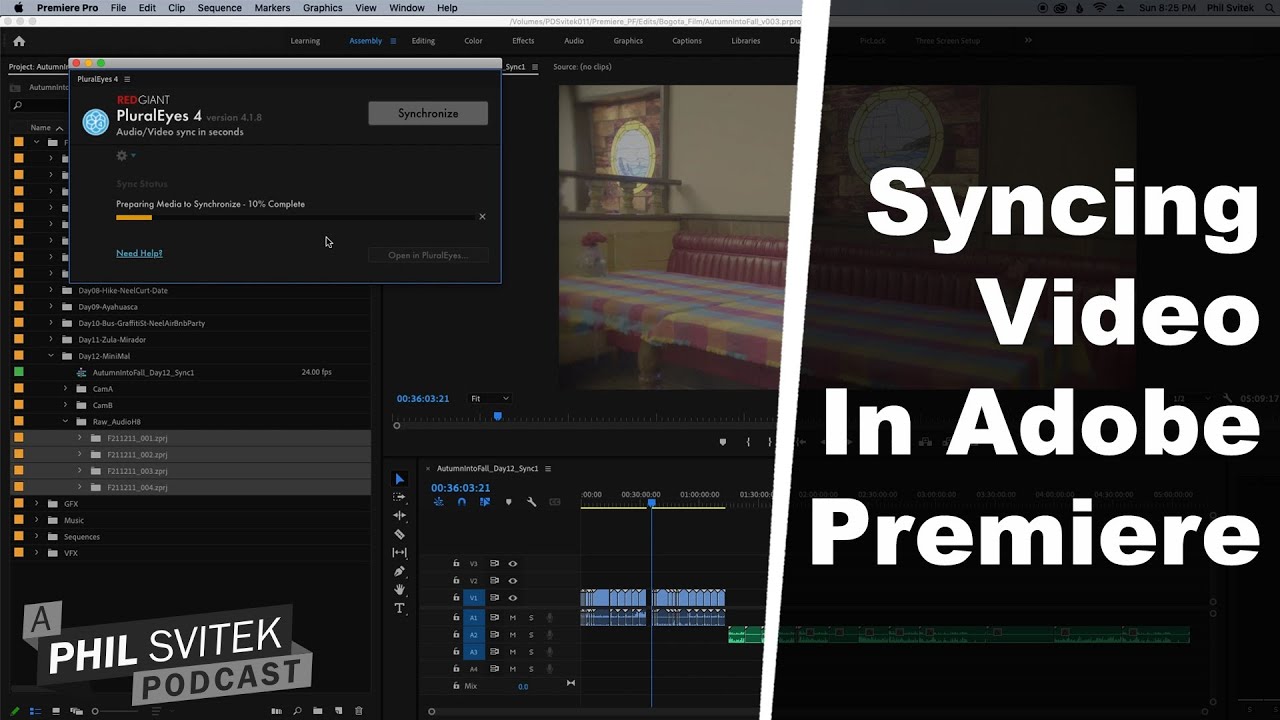Click the timeline timecode 00:36:03:21
Viewport: 1280px width, 720px height.
tap(461, 488)
